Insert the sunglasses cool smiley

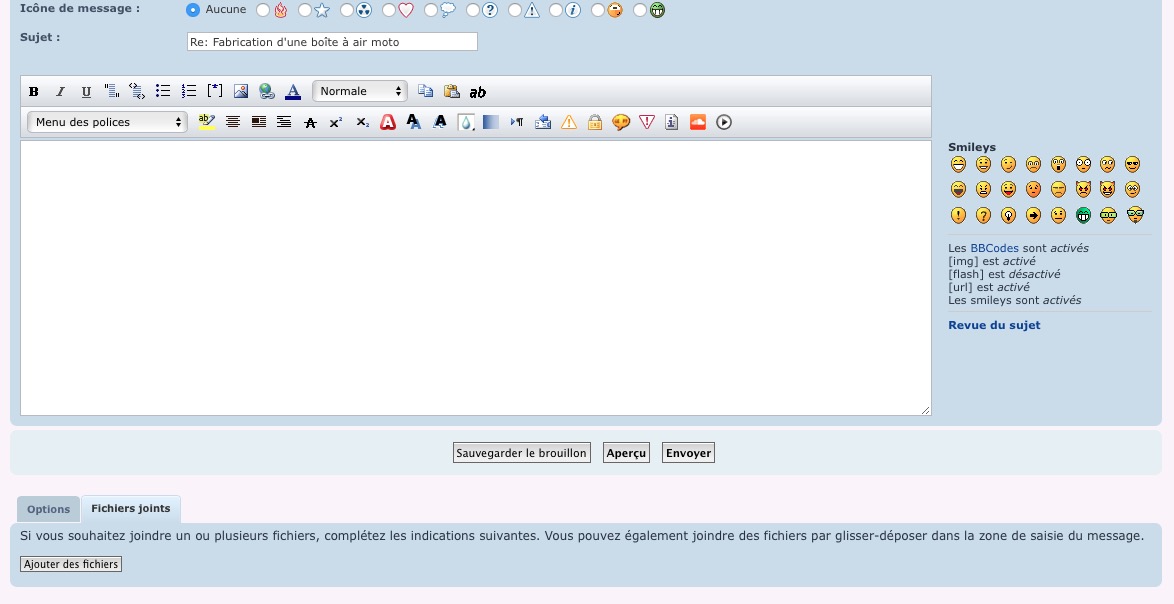(1133, 164)
